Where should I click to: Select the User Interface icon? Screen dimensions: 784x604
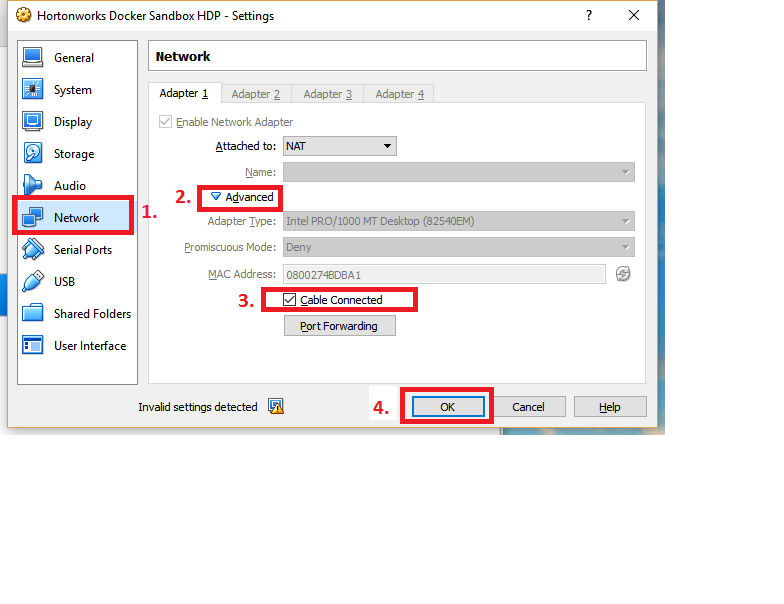click(x=32, y=346)
